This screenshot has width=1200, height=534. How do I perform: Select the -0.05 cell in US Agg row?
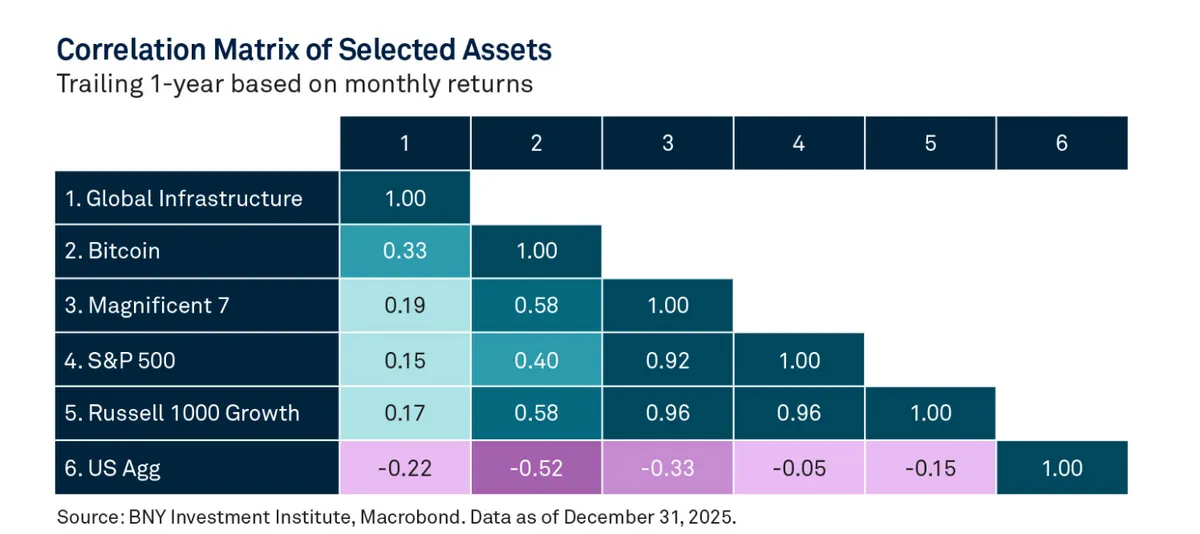[799, 467]
